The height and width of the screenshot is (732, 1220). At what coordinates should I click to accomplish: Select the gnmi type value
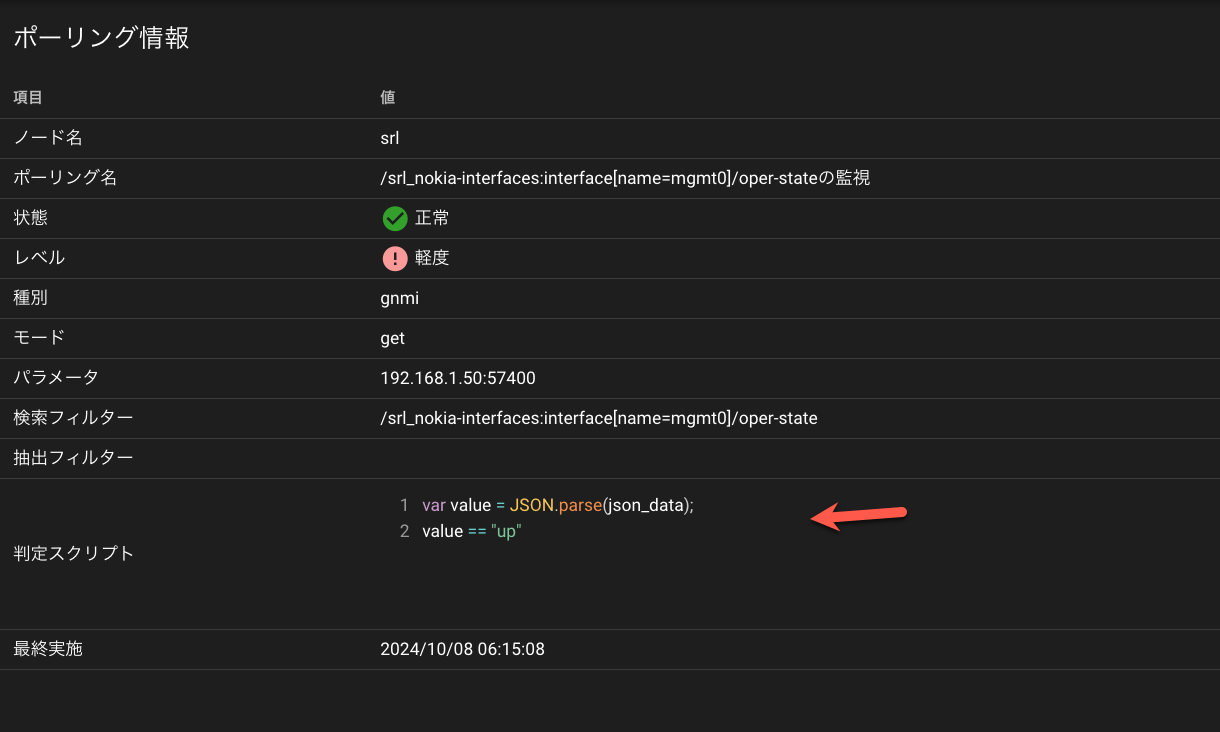click(399, 298)
